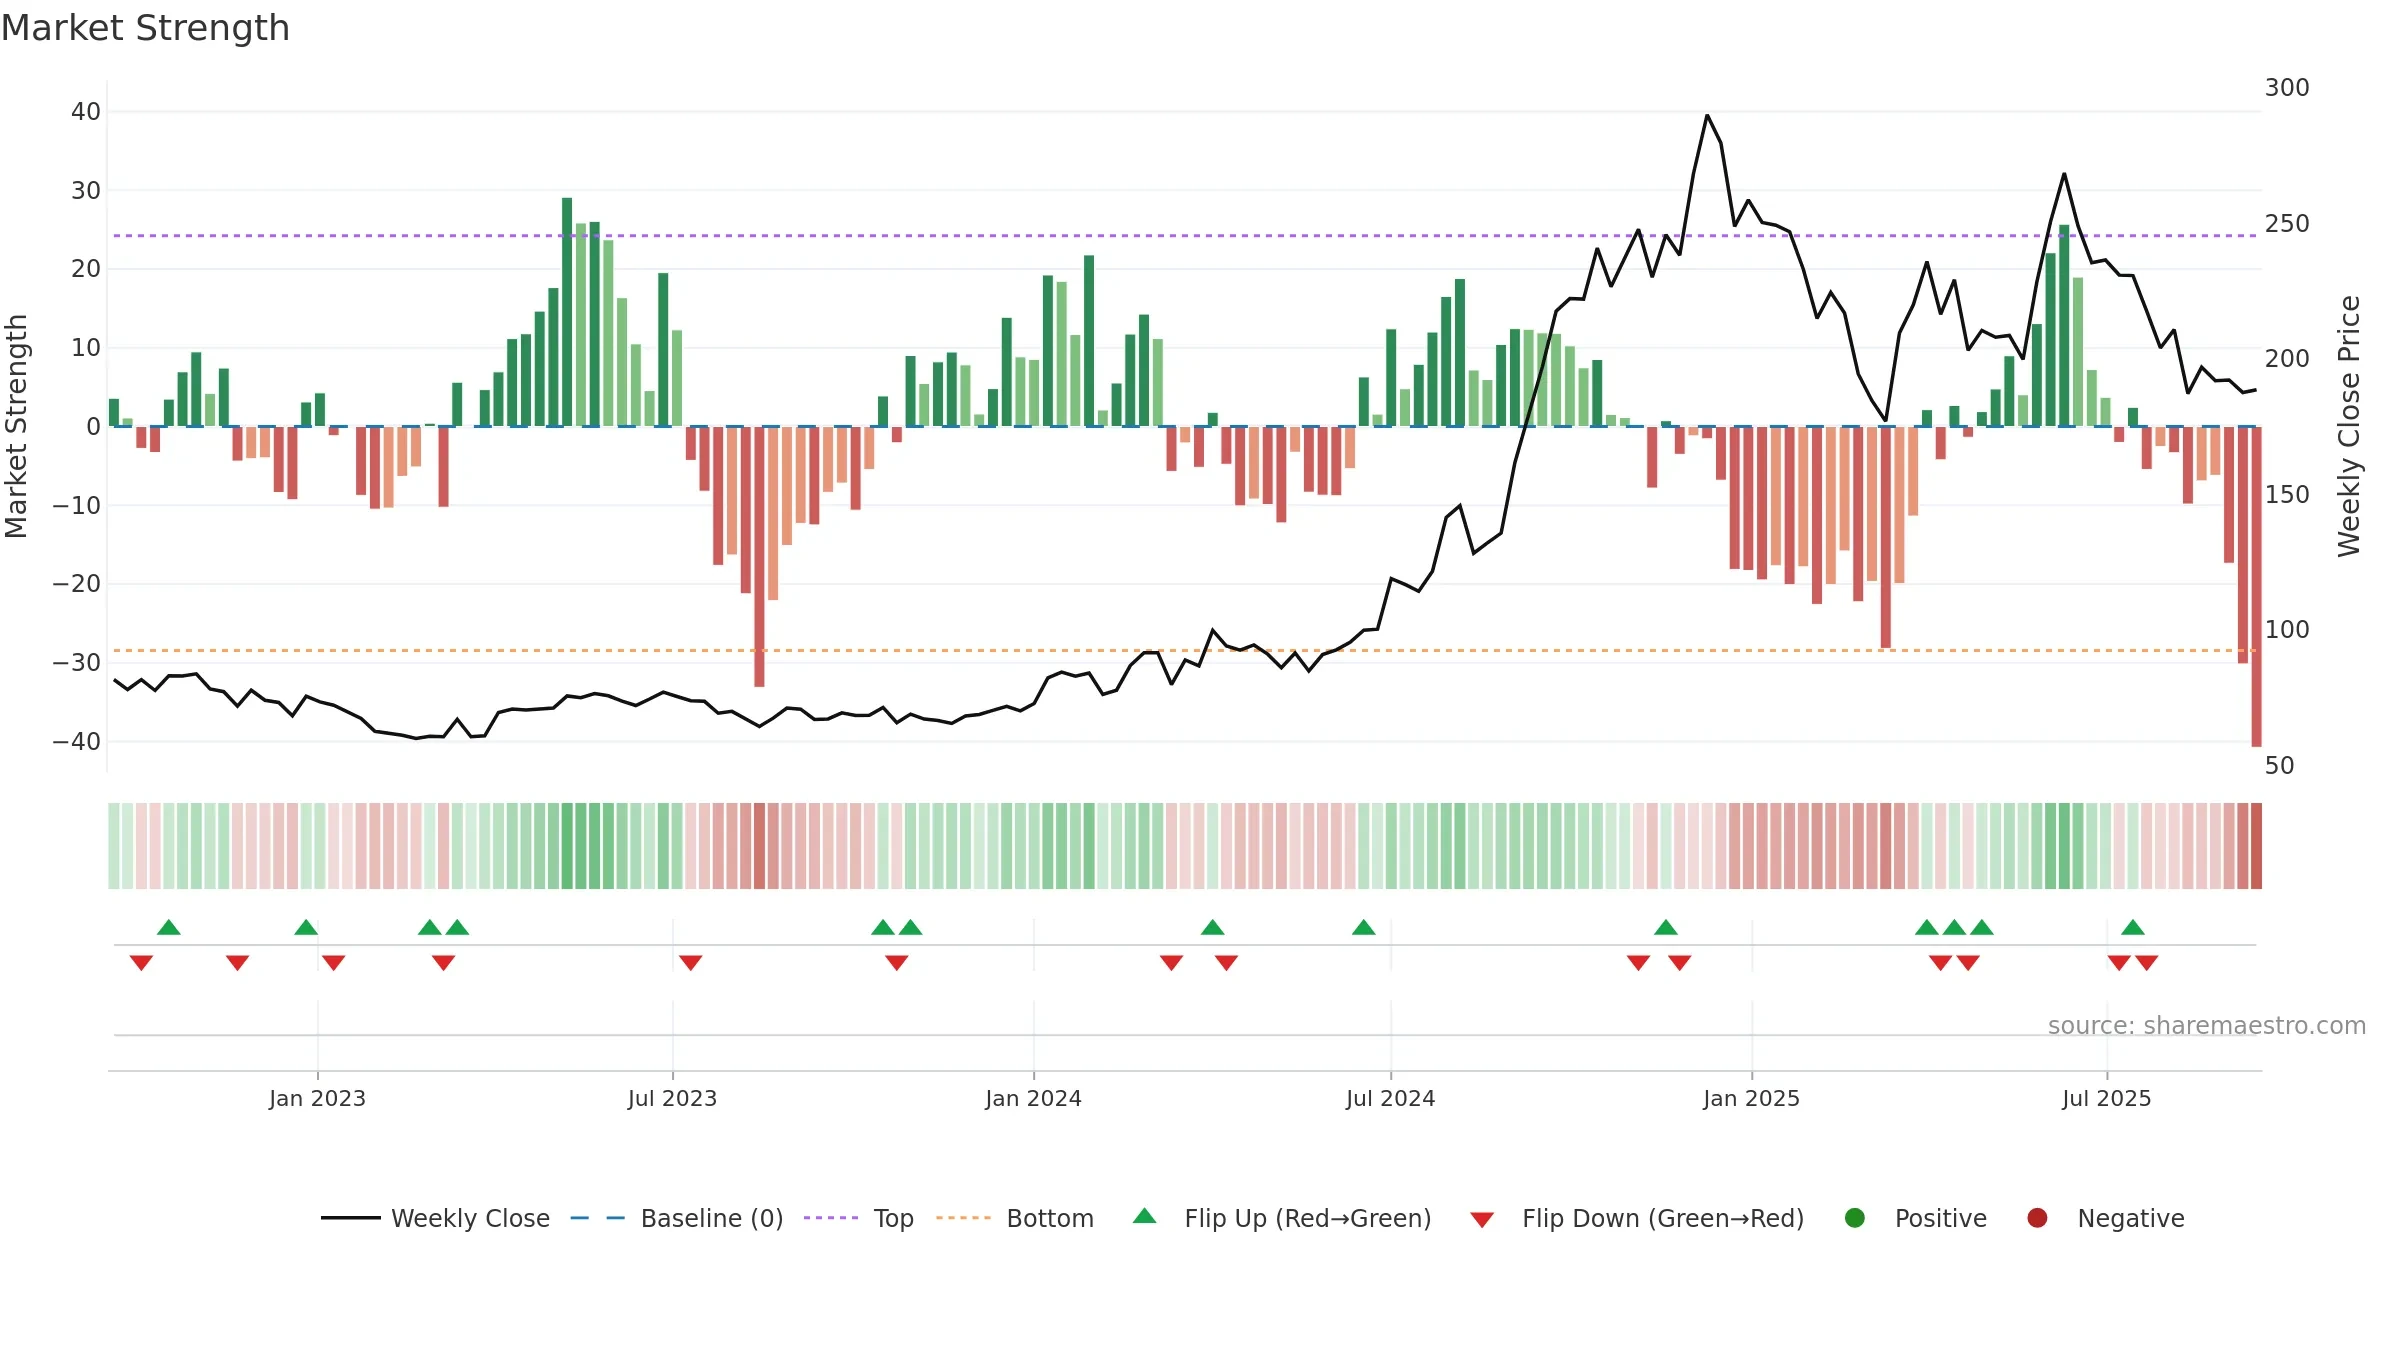Click the Jul 2023 axis label
The width and height of the screenshot is (2400, 1350).
672,1099
